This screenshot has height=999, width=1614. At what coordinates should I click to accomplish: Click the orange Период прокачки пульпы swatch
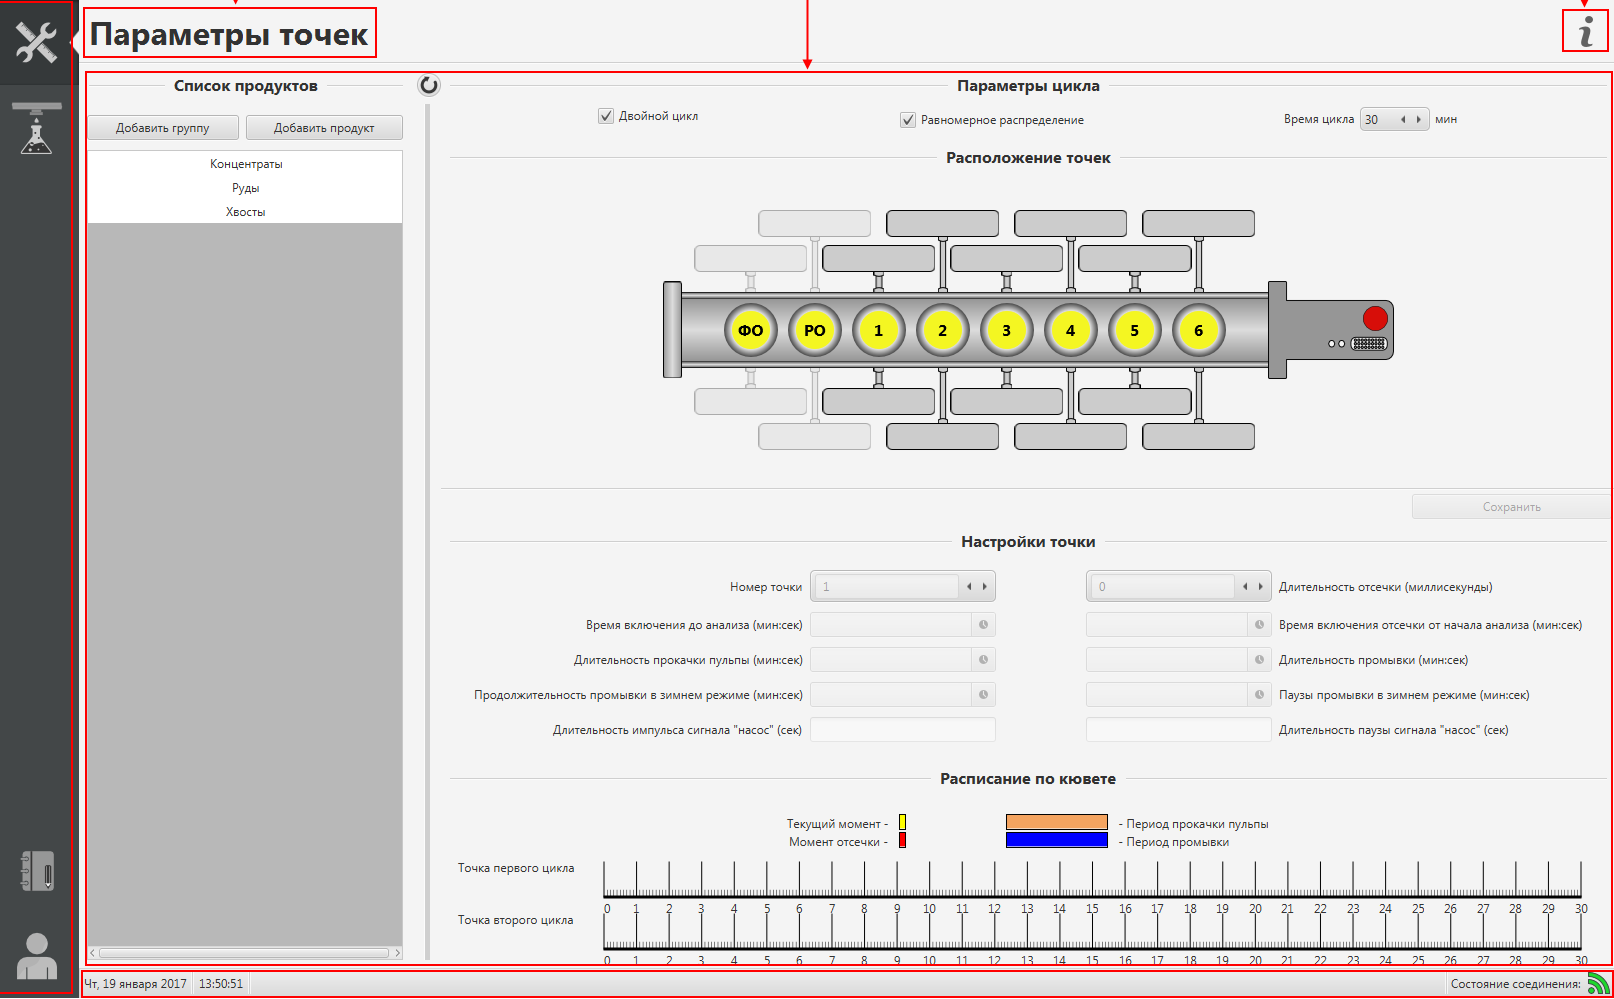(x=1057, y=822)
